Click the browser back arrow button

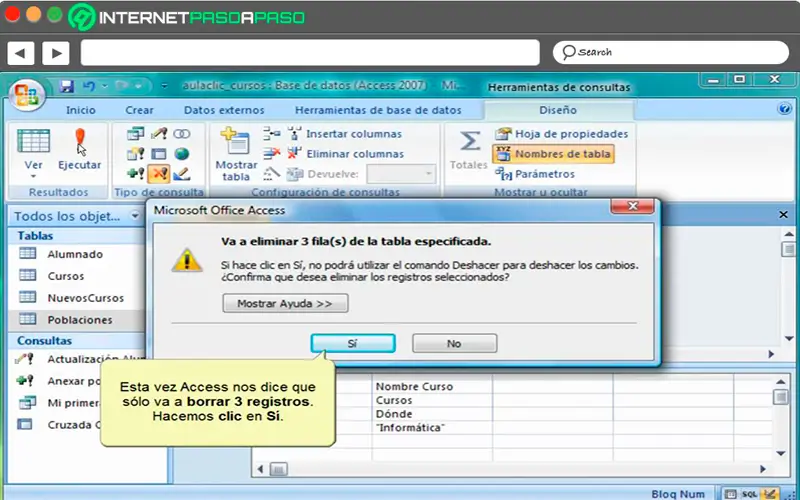click(x=21, y=53)
